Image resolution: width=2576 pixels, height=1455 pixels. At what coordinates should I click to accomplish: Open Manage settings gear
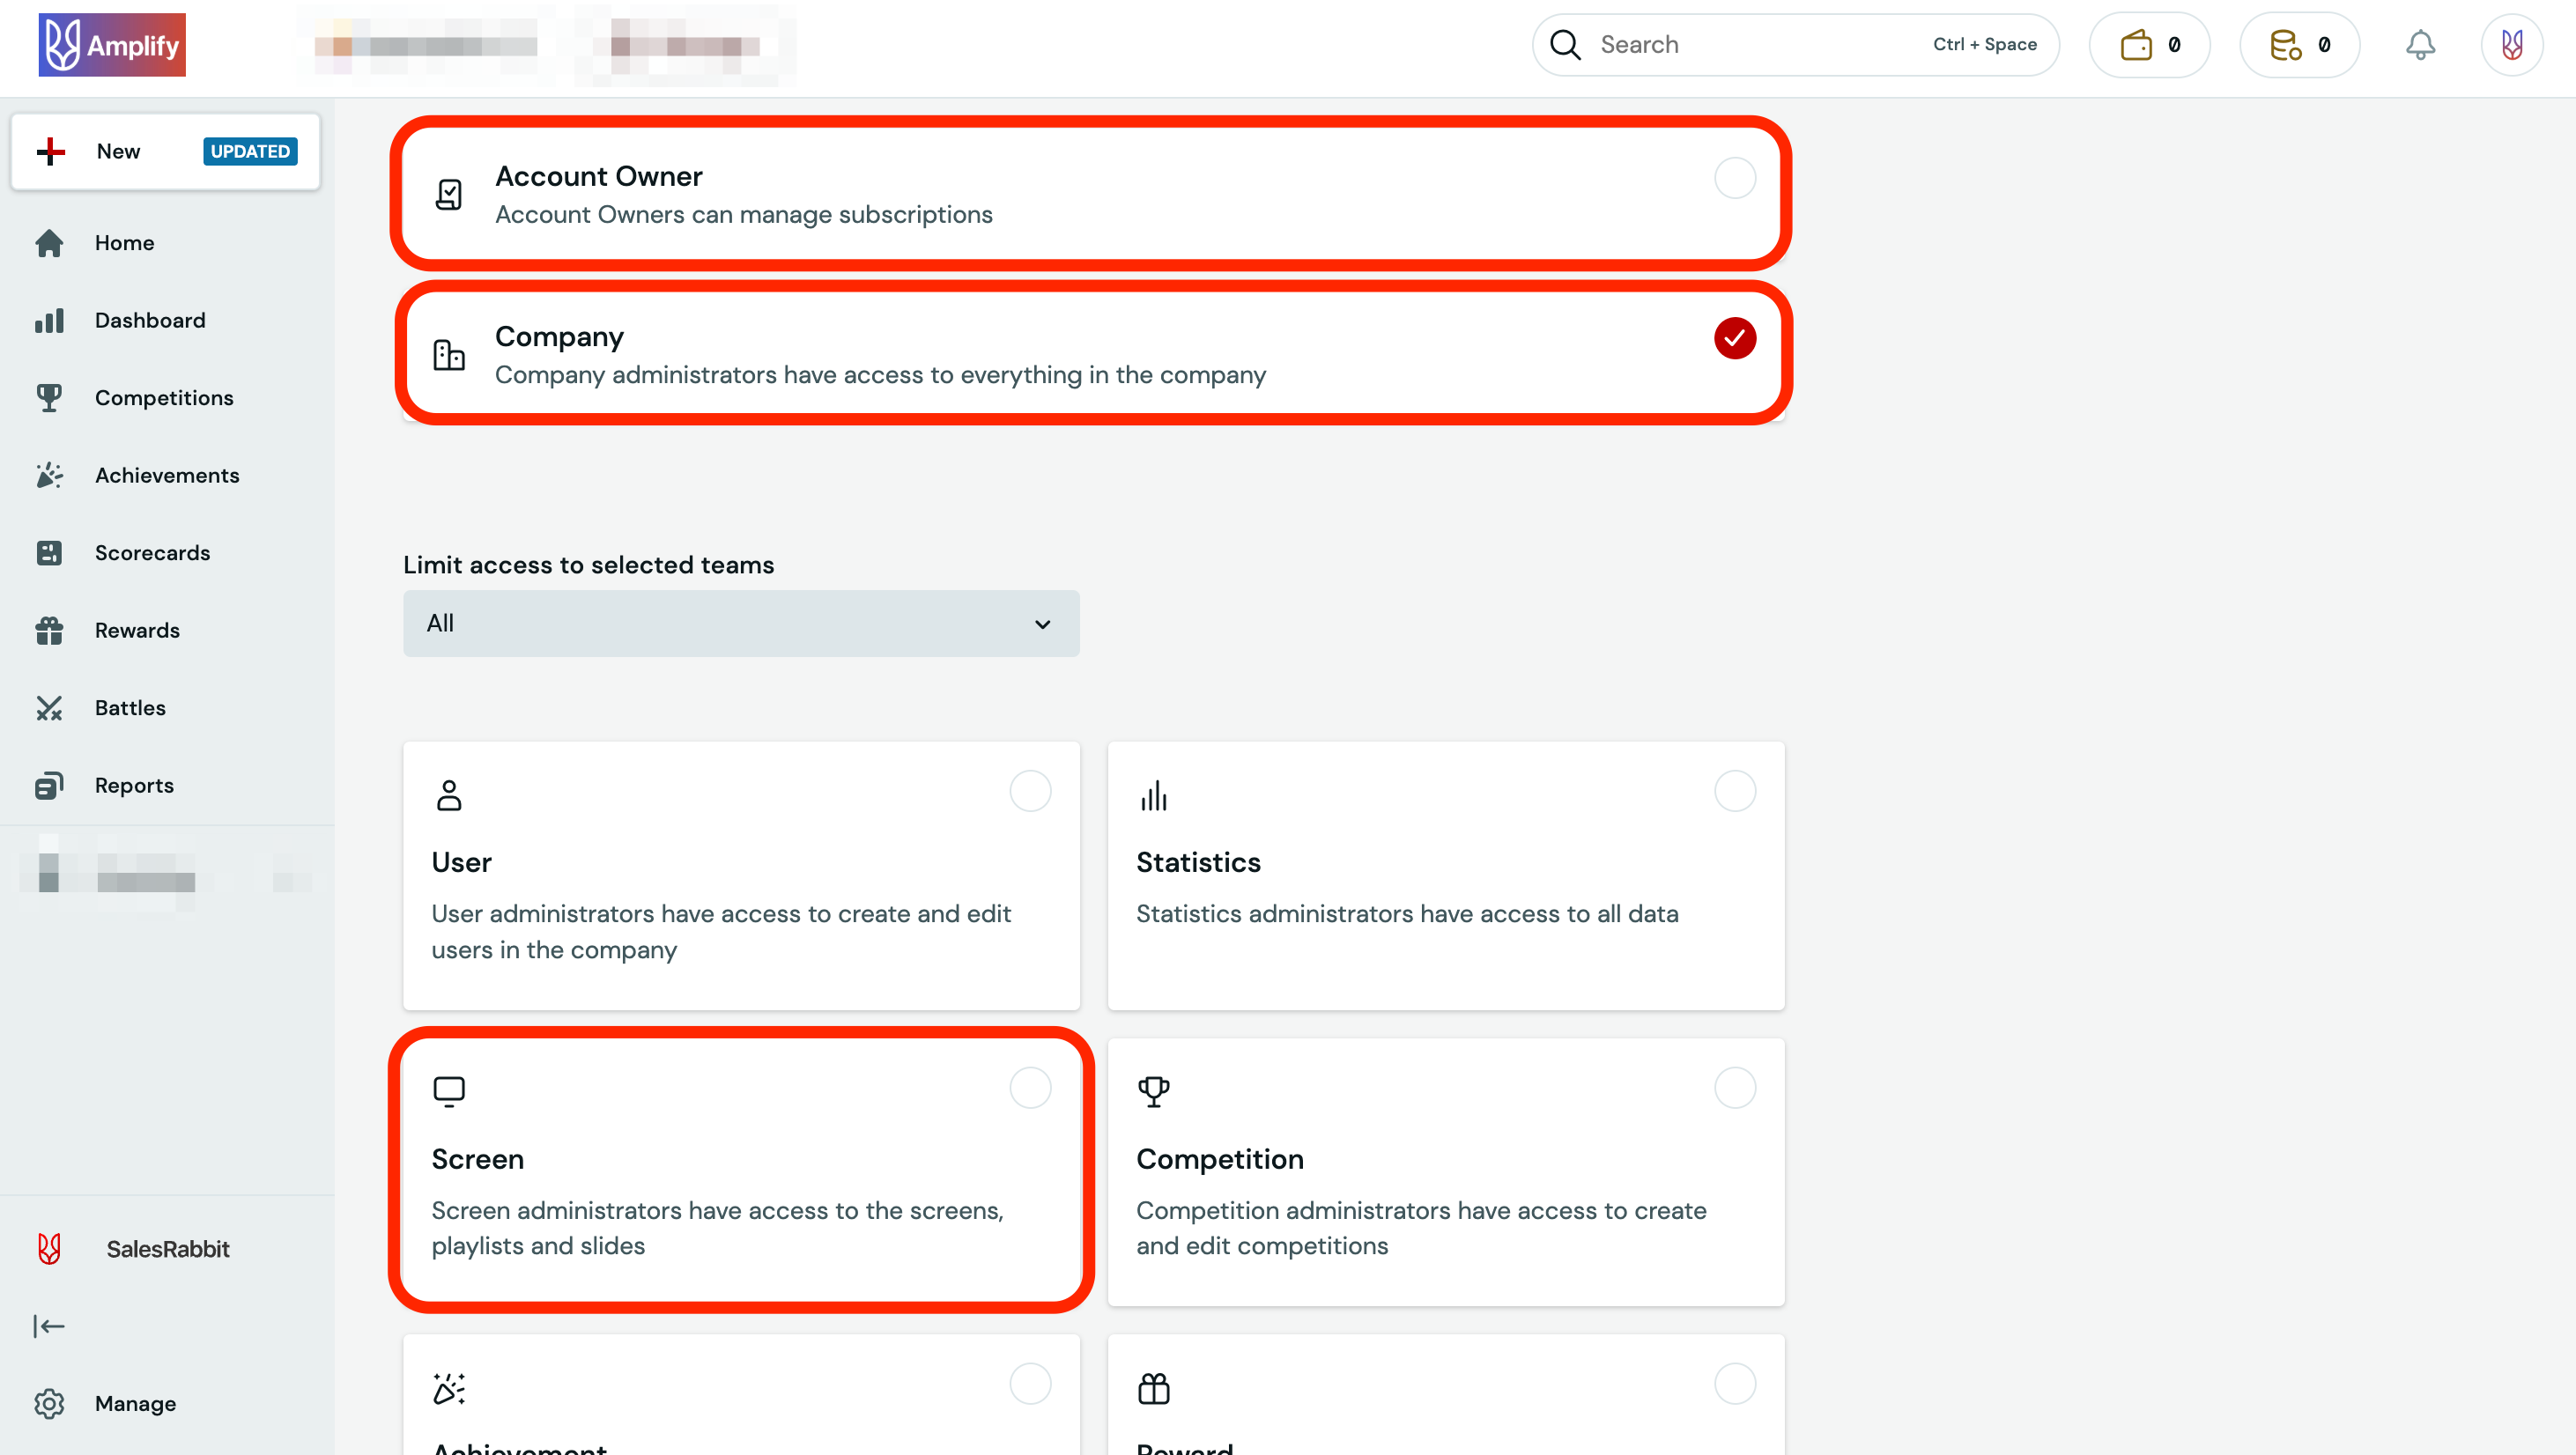pos(49,1403)
